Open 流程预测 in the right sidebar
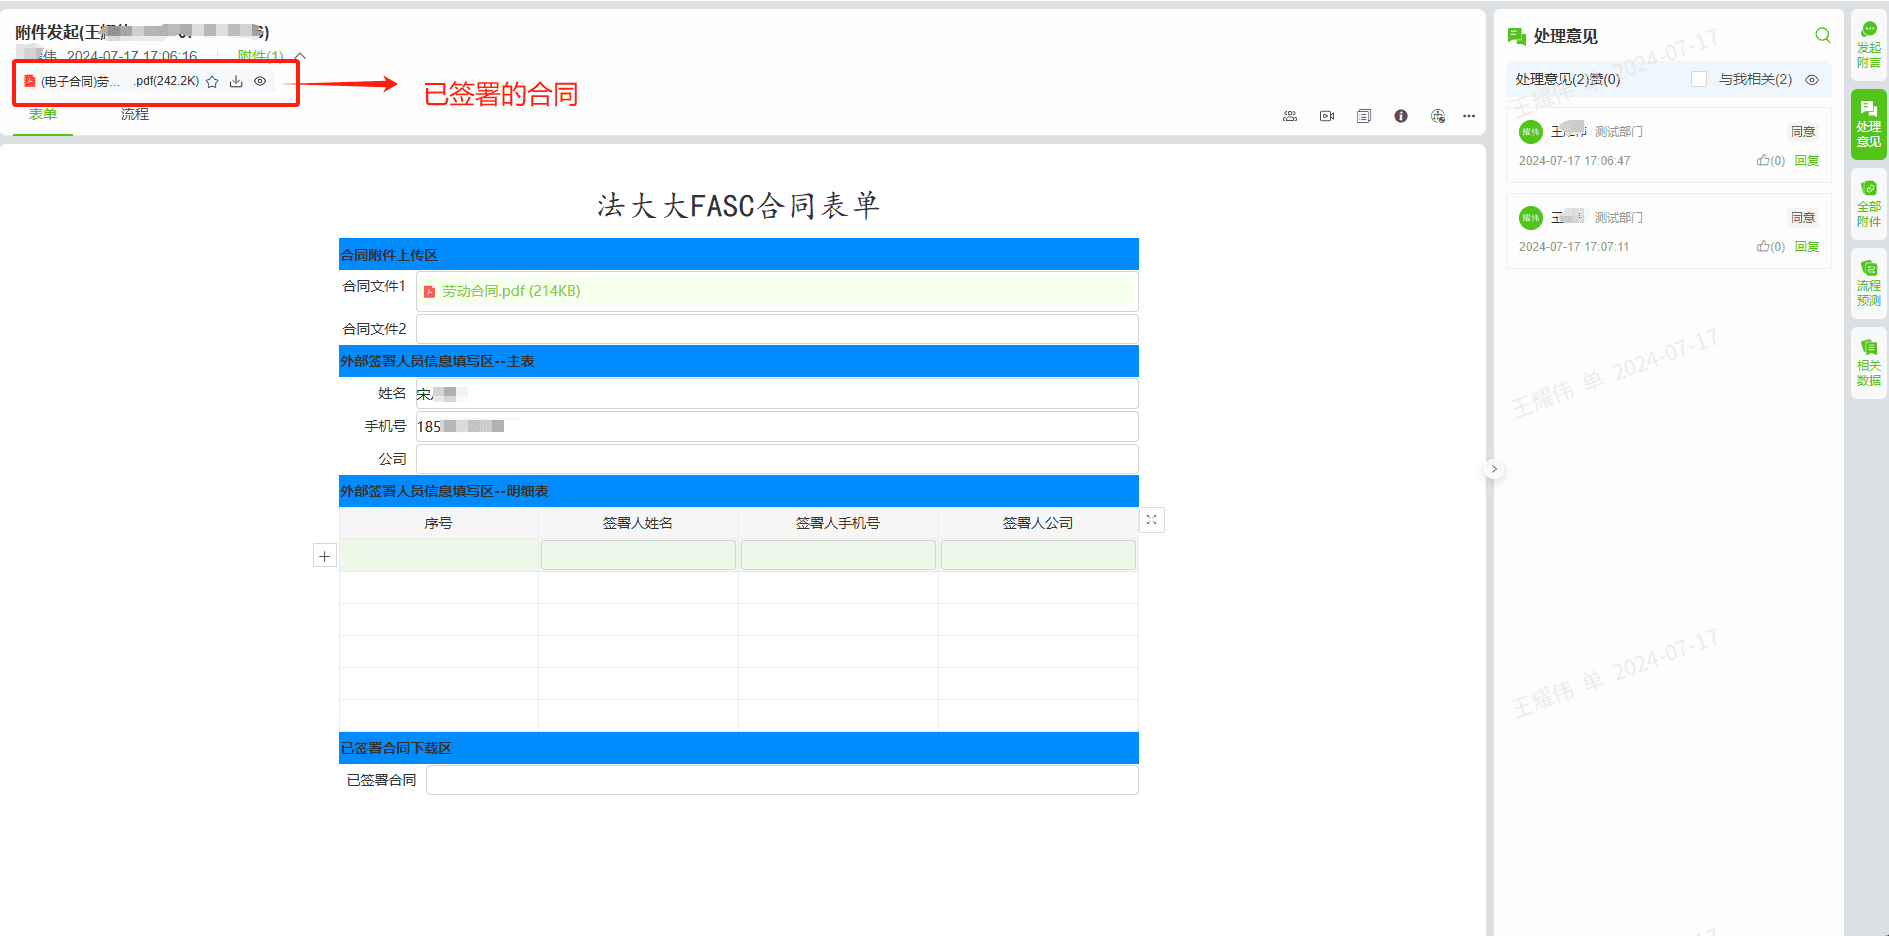The image size is (1889, 936). (x=1868, y=284)
